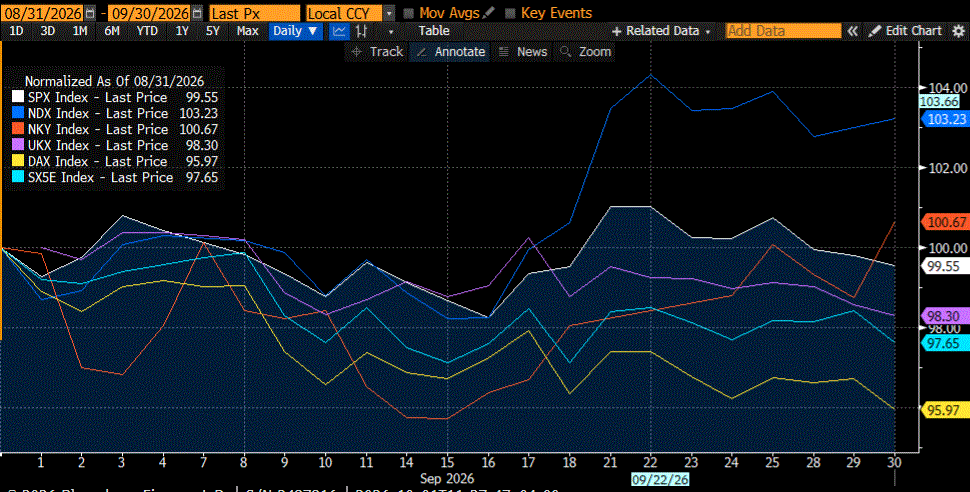Click the blue NDX Index legend swatch
This screenshot has height=492, width=970.
pyautogui.click(x=18, y=113)
